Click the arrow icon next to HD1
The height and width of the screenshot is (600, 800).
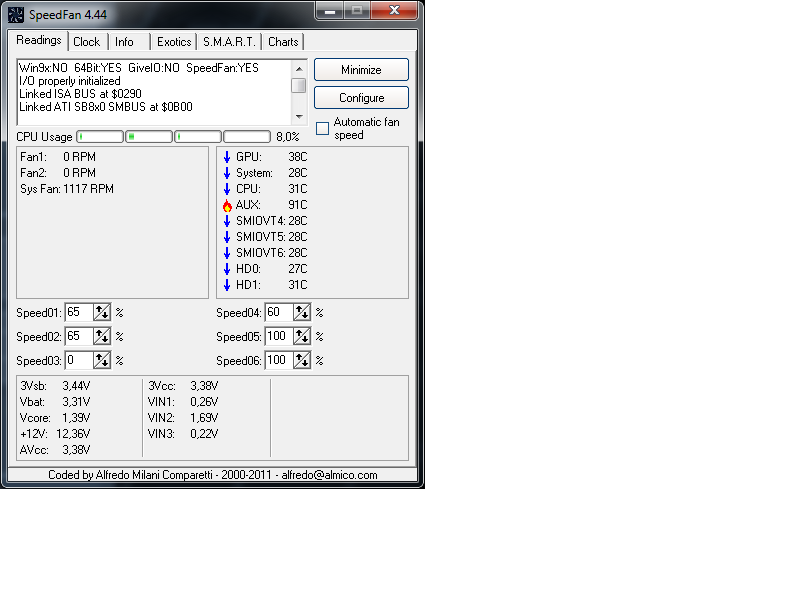pos(227,285)
